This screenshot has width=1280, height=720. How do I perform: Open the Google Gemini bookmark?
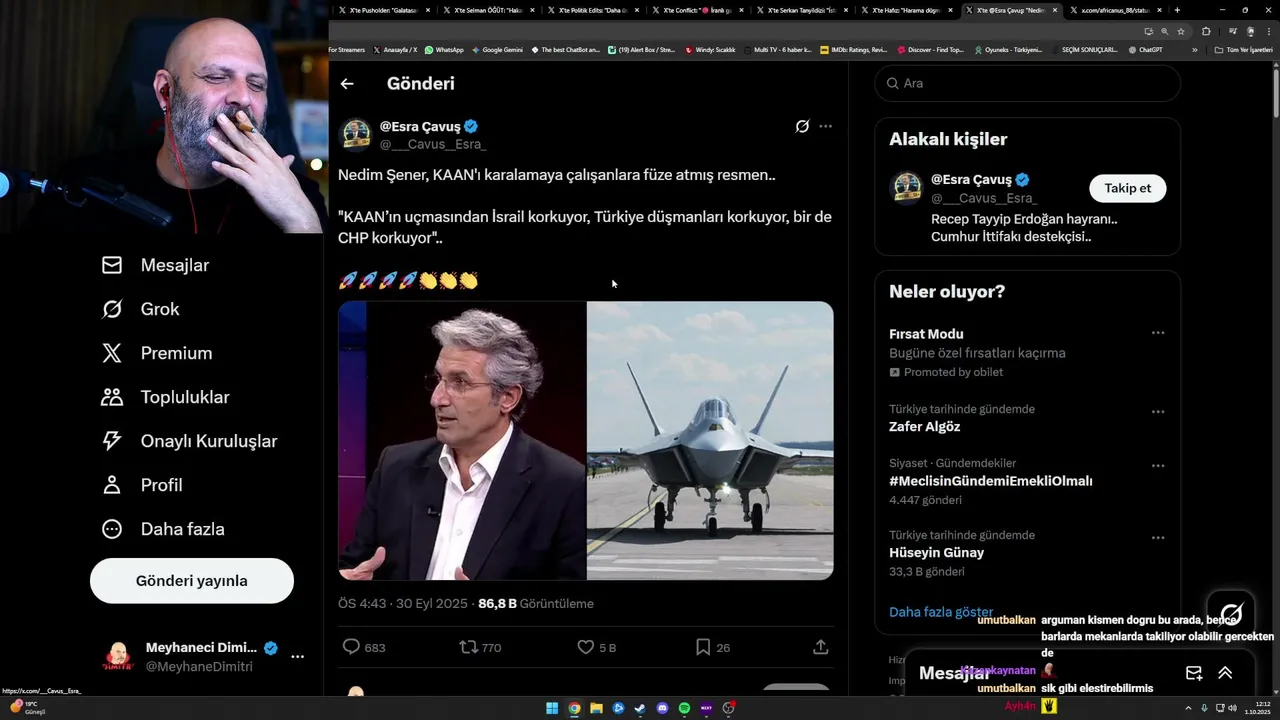pos(496,49)
